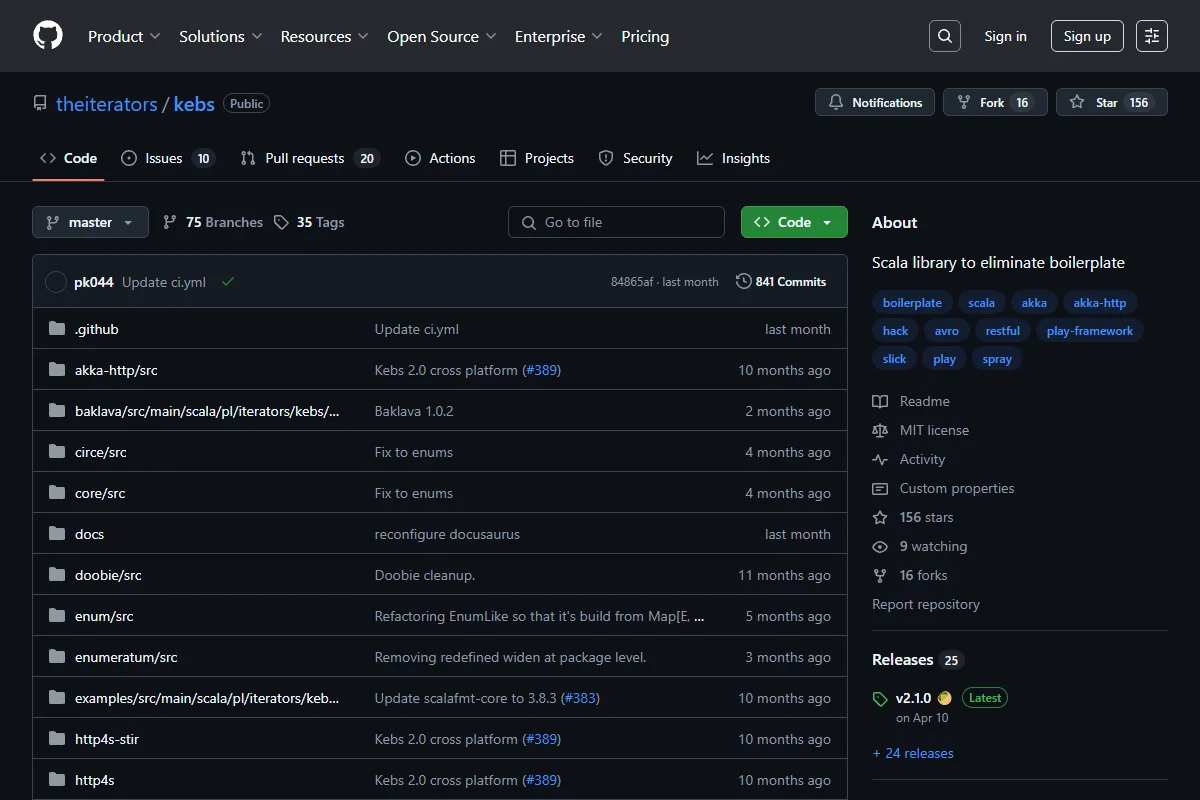
Task: Click the GitHub logo icon
Action: tap(48, 36)
